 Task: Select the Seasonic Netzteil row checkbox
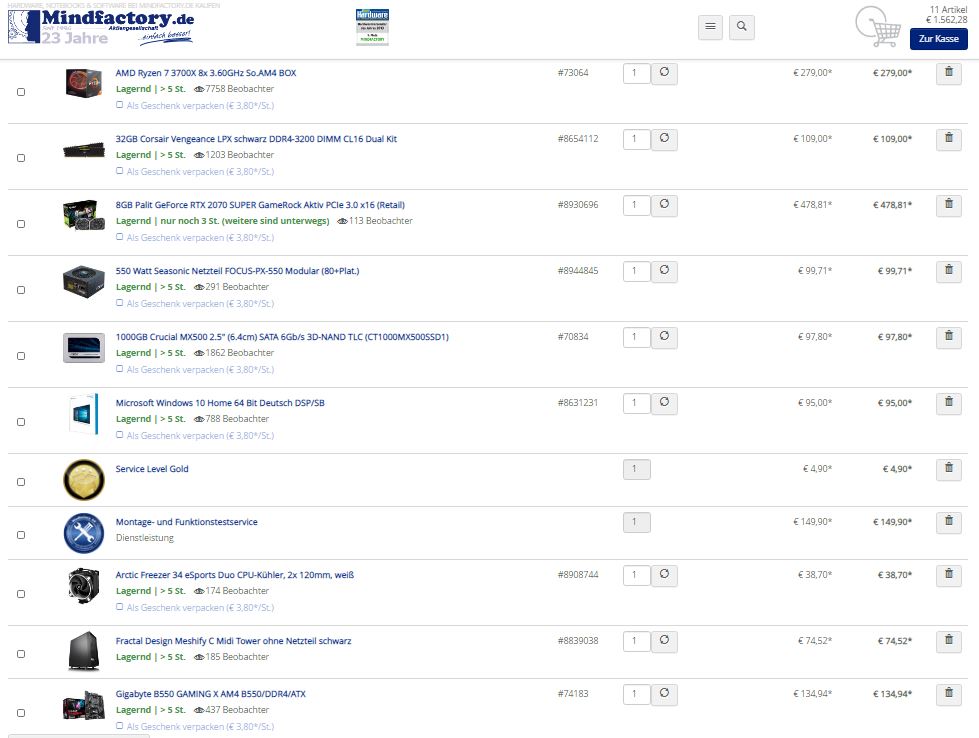click(21, 290)
